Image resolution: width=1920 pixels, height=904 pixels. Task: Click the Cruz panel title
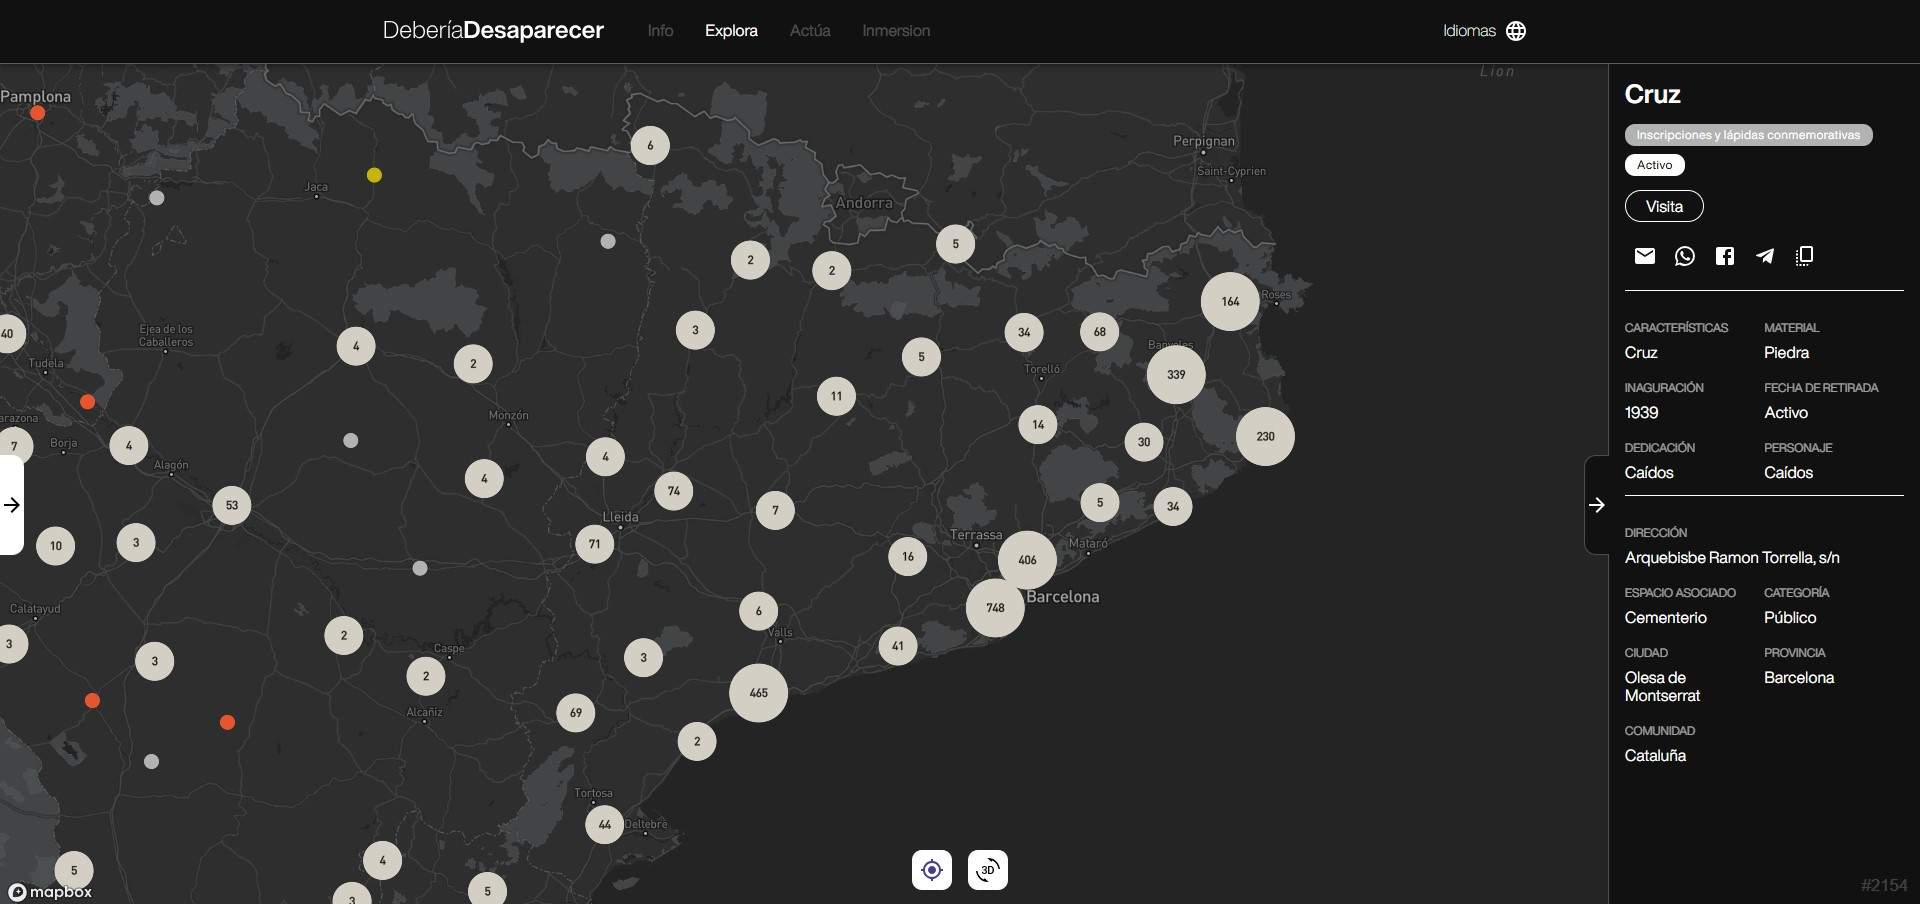[x=1652, y=94]
